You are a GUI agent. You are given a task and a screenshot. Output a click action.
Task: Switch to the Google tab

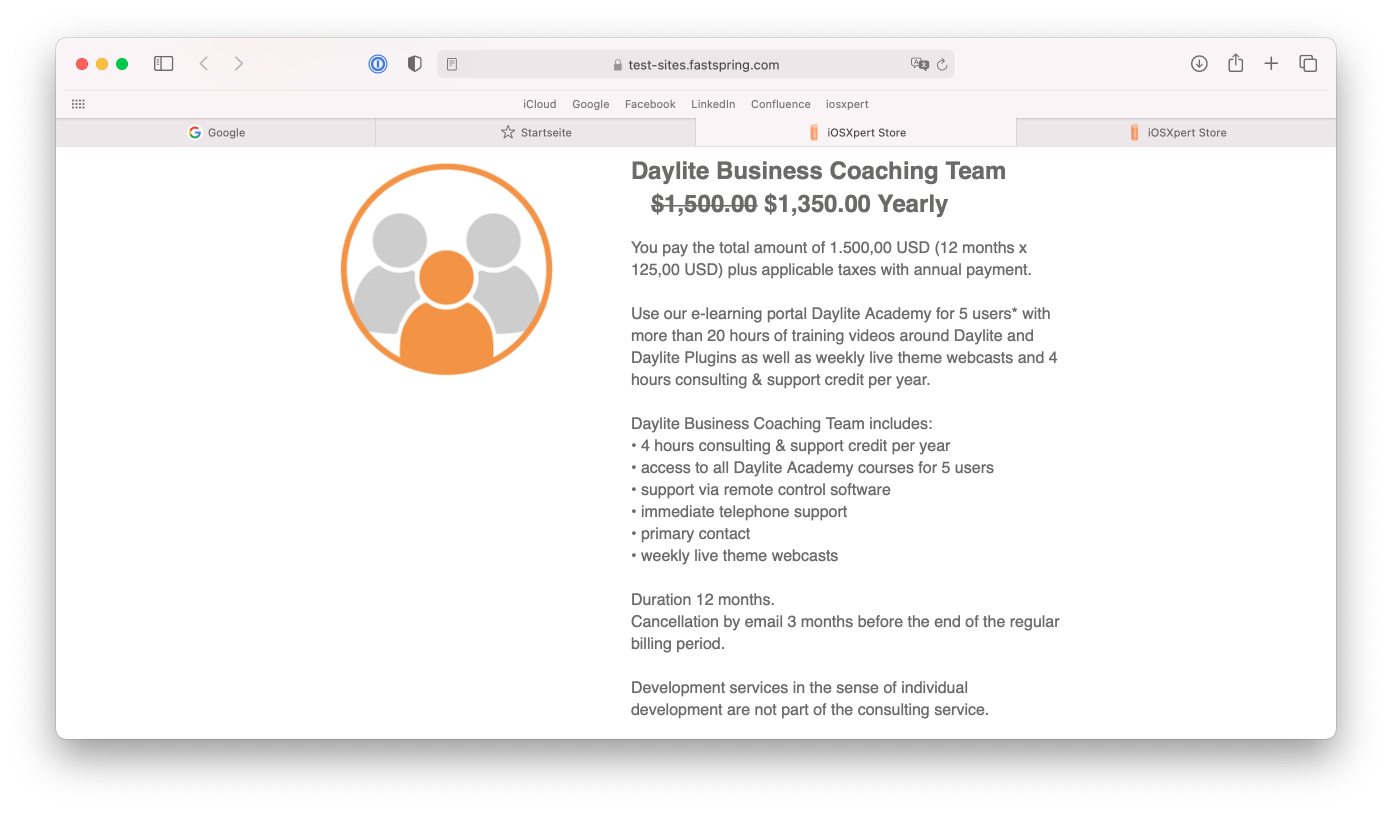point(216,132)
